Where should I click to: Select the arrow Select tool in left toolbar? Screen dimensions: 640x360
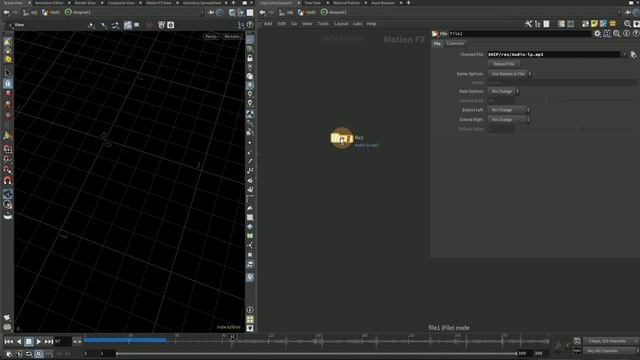click(8, 73)
